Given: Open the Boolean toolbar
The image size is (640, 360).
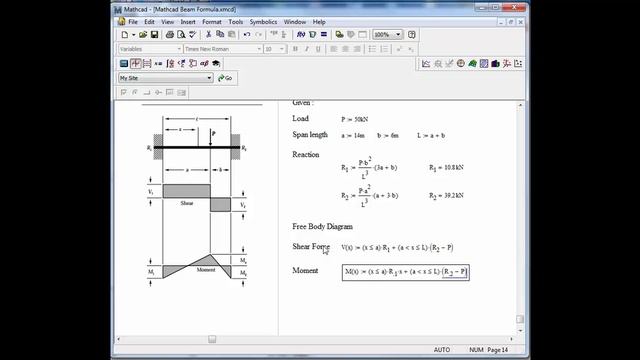Looking at the screenshot, I should tap(182, 64).
